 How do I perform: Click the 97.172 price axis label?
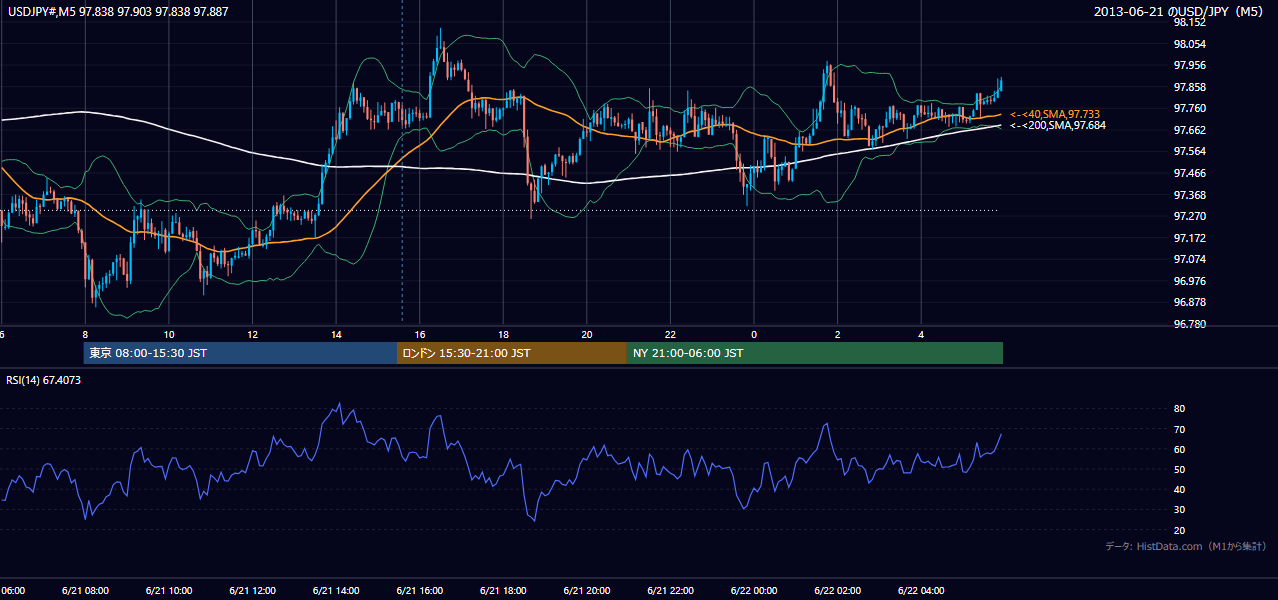(1190, 238)
